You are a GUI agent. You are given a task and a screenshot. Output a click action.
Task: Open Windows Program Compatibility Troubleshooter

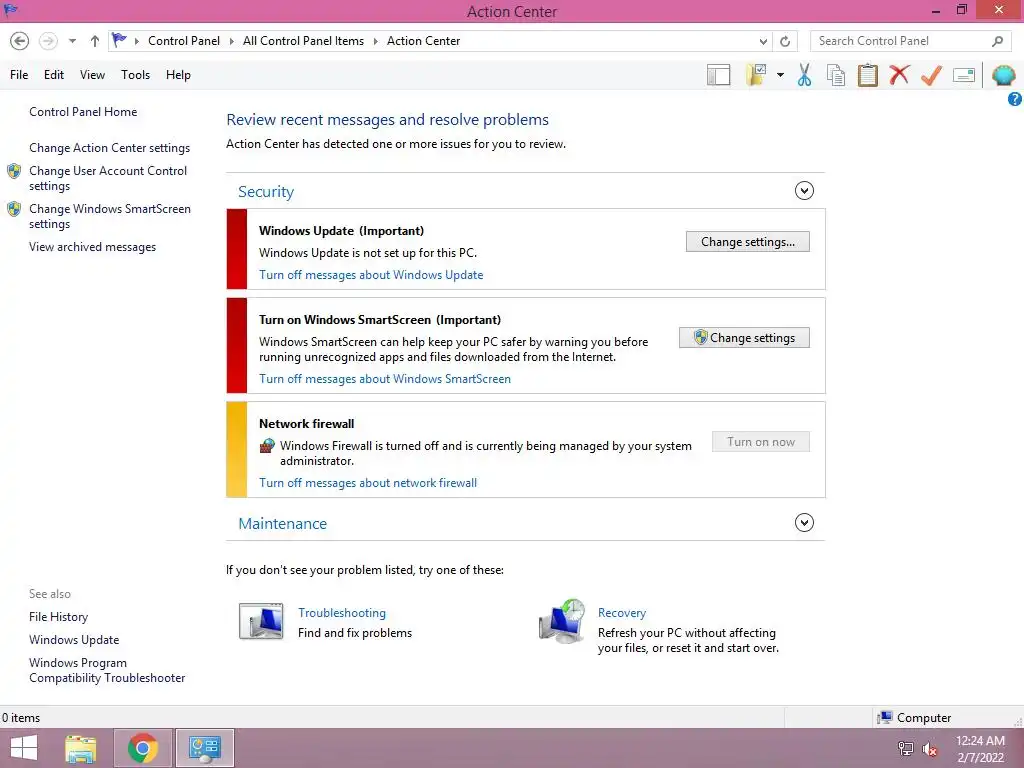click(107, 671)
